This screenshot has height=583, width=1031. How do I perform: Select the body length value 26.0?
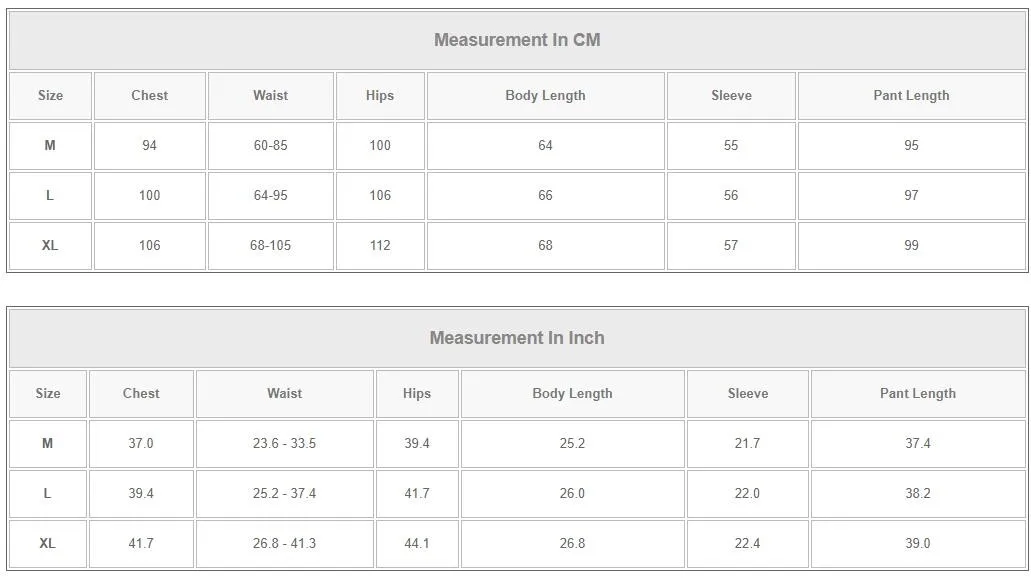tap(572, 494)
